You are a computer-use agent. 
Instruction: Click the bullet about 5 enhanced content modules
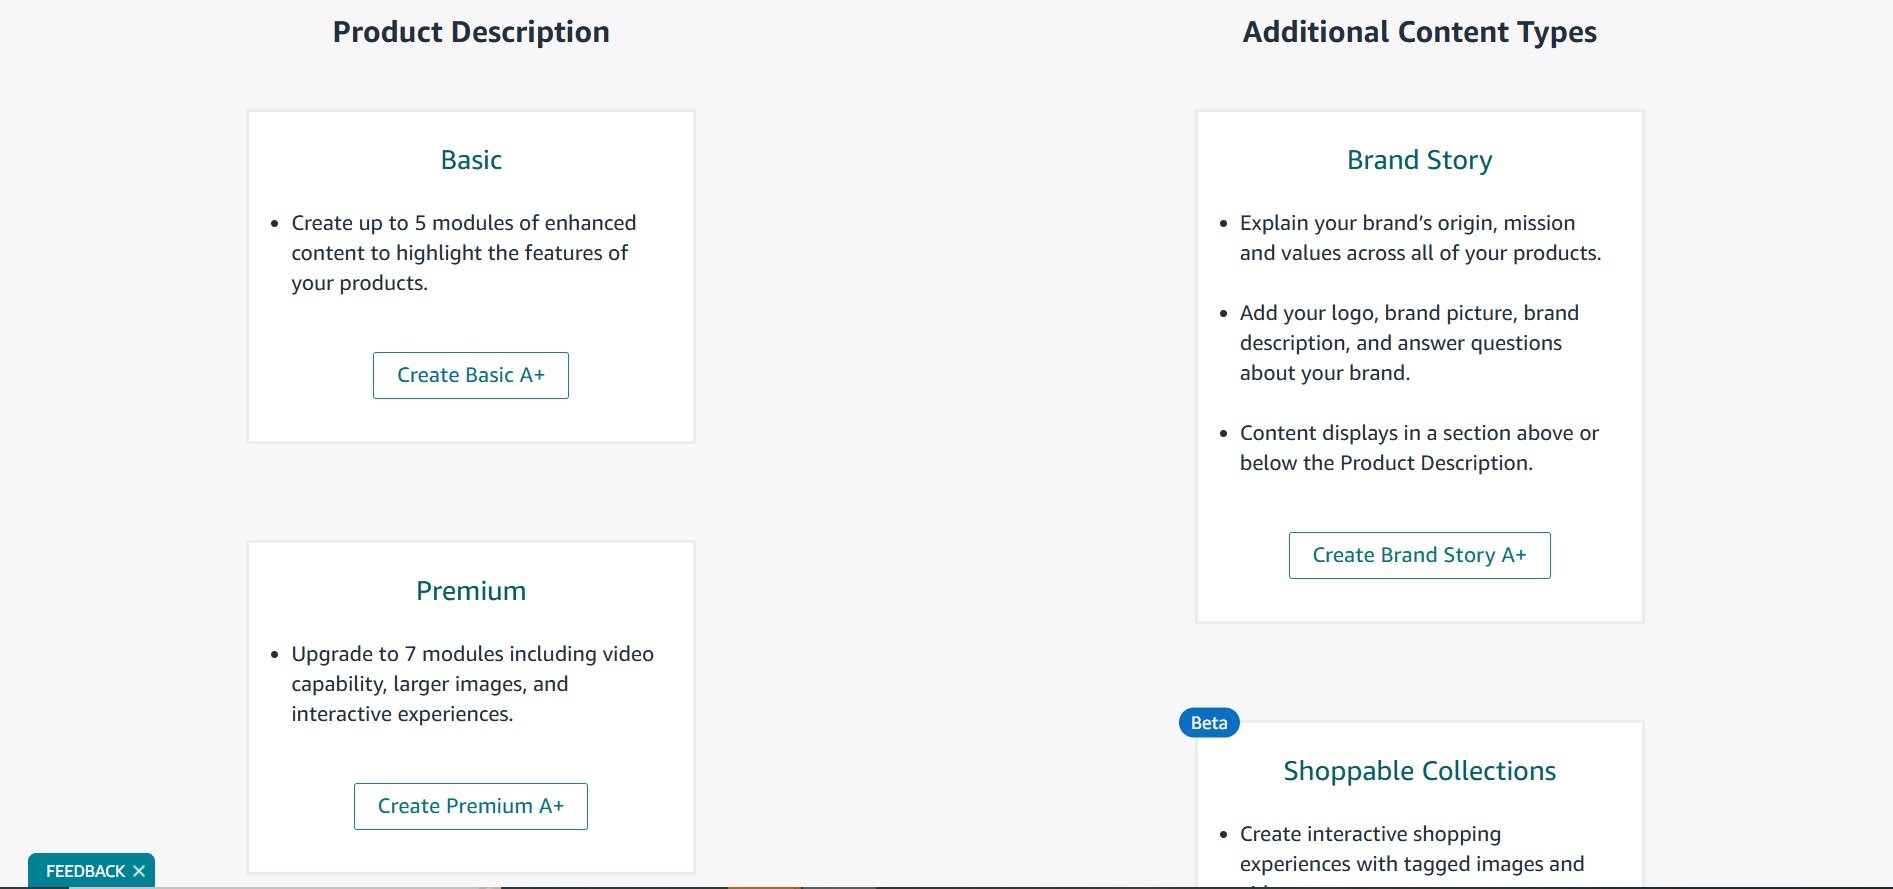463,252
